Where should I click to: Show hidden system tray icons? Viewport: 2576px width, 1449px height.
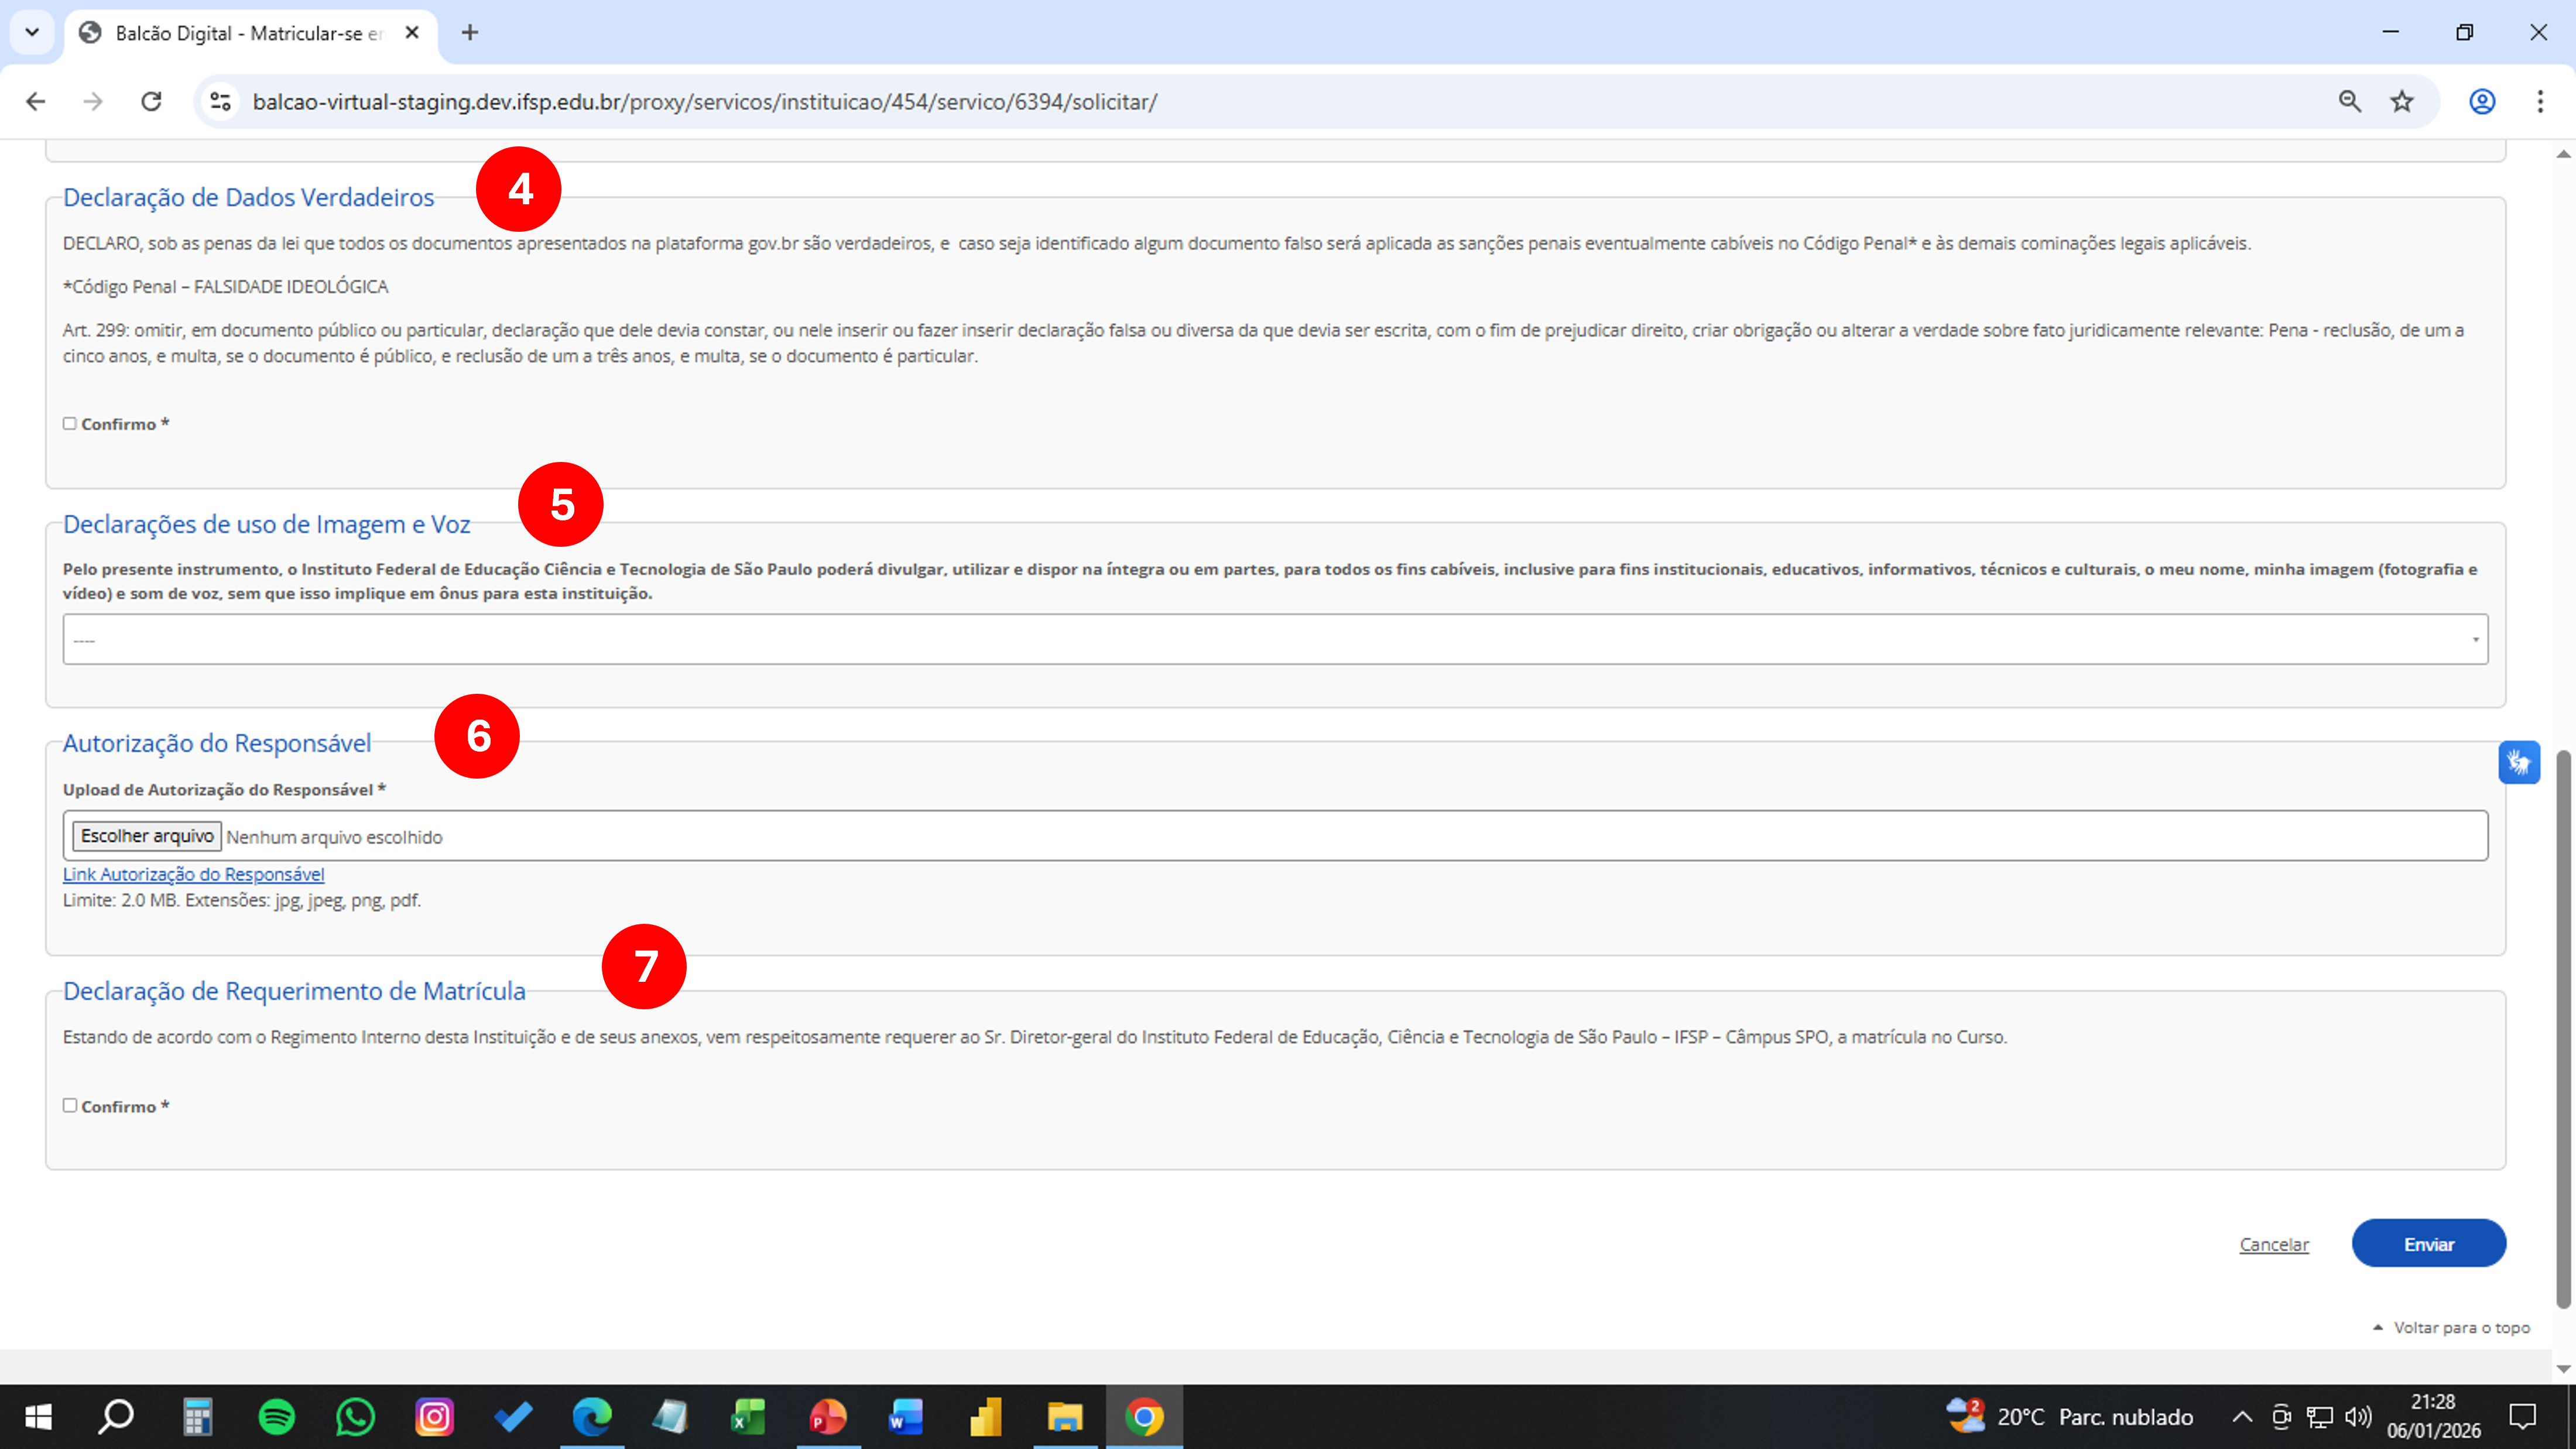click(2242, 1416)
